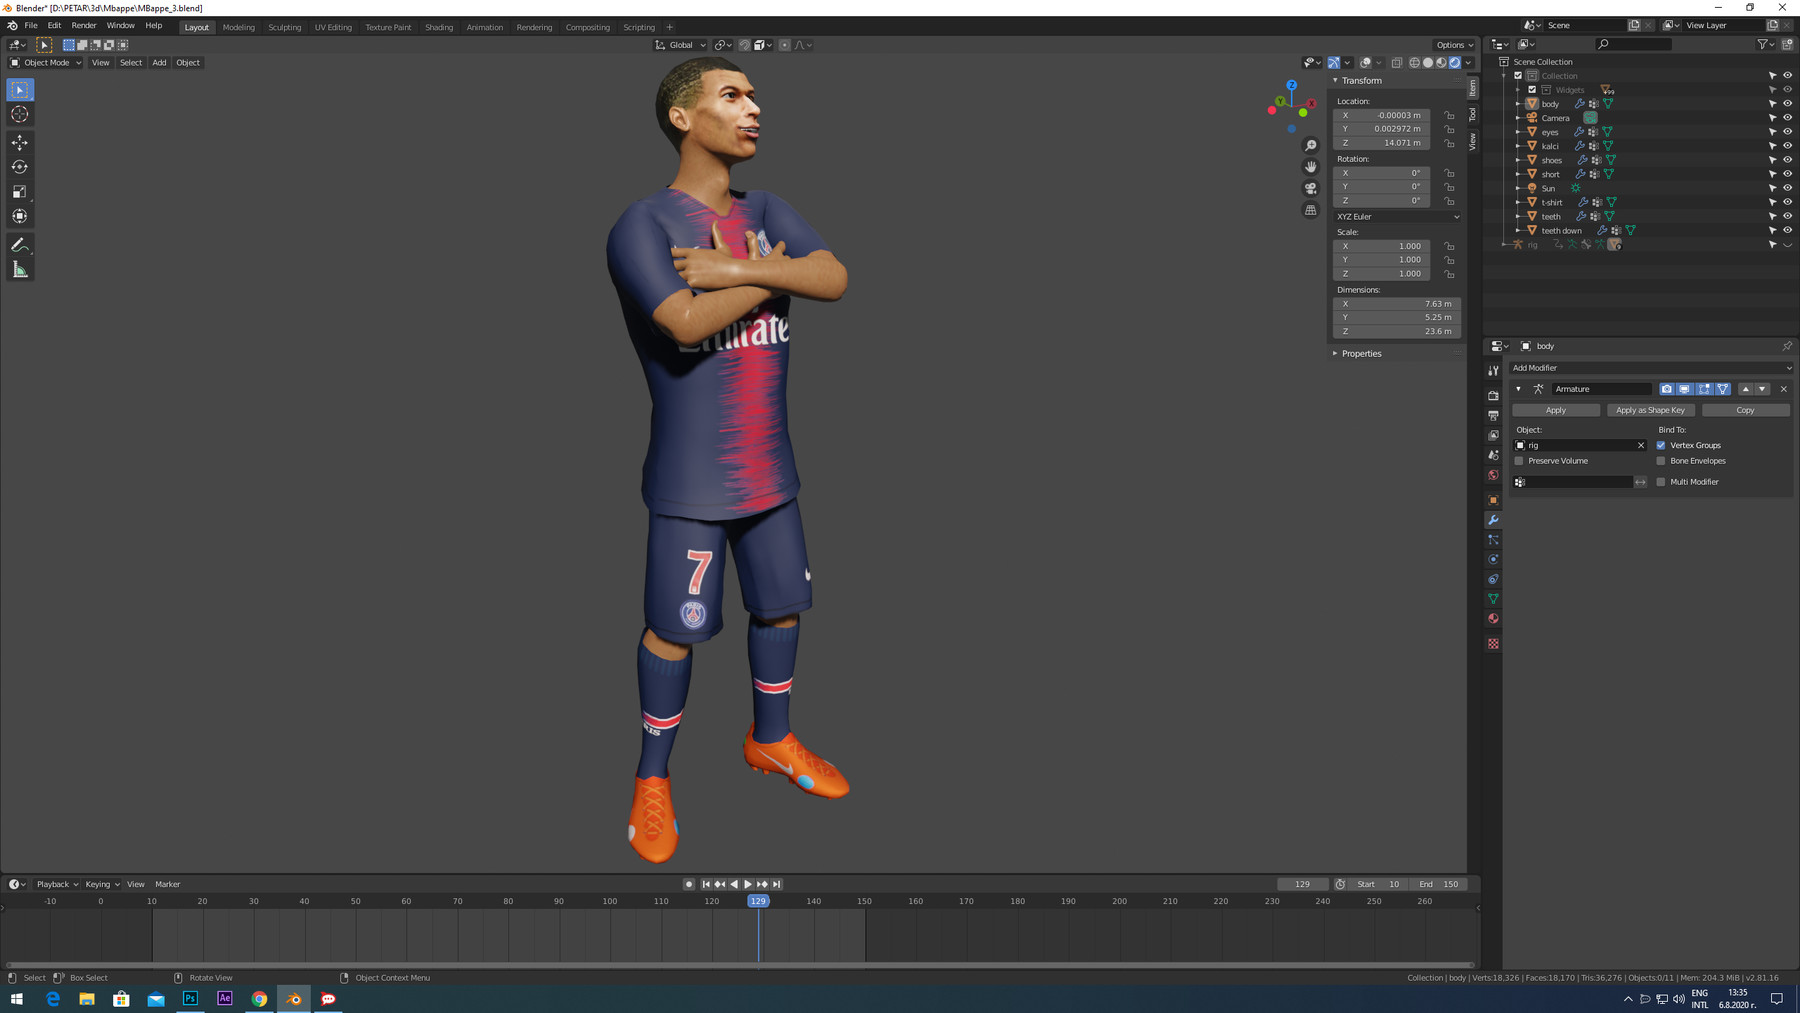
Task: Click Apply on the Armature modifier
Action: pyautogui.click(x=1556, y=410)
